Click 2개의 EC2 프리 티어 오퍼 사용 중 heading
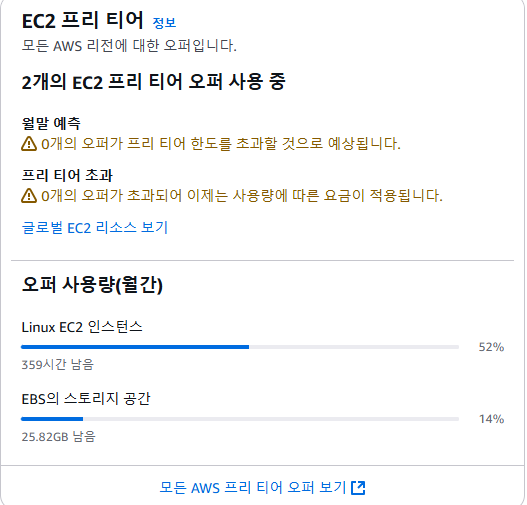The height and width of the screenshot is (505, 527). point(154,82)
